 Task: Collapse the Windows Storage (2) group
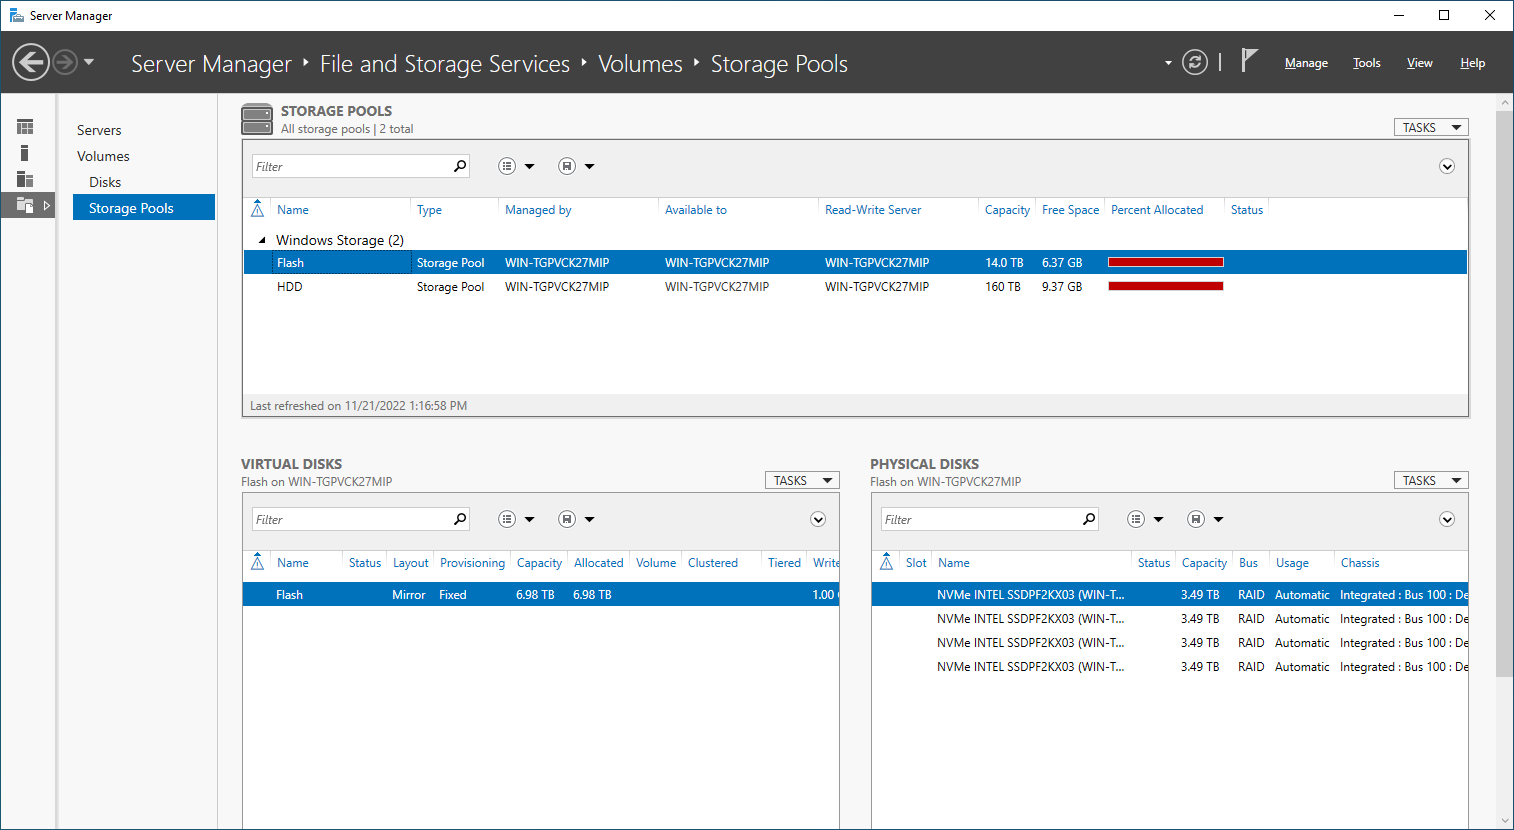point(262,240)
